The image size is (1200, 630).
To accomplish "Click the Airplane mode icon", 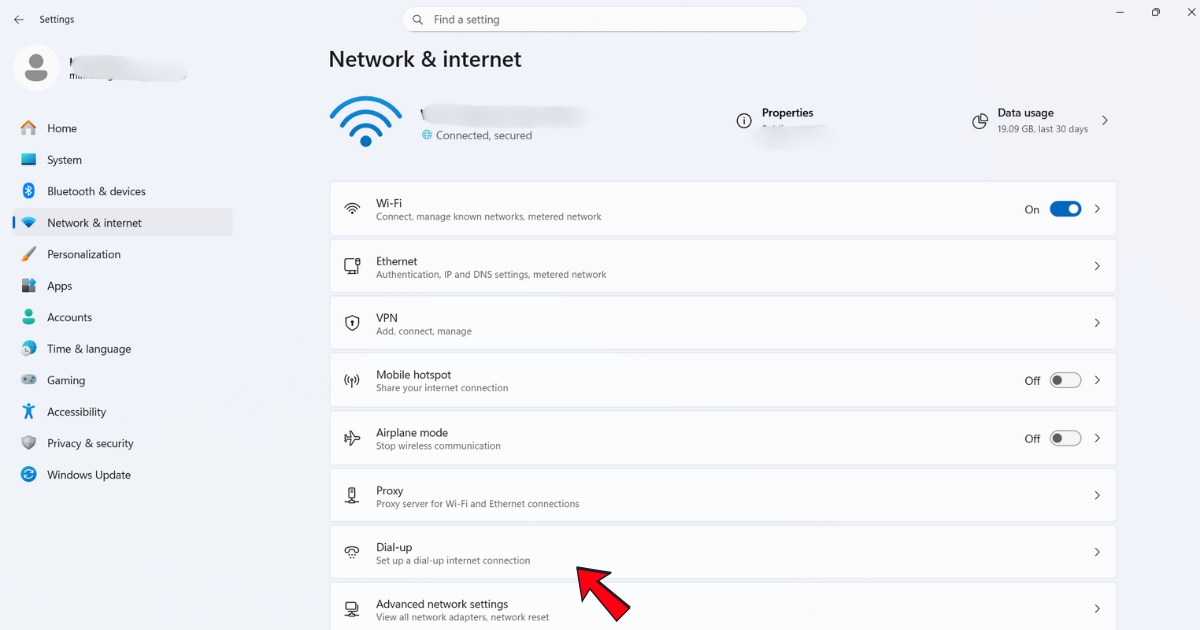I will click(351, 437).
